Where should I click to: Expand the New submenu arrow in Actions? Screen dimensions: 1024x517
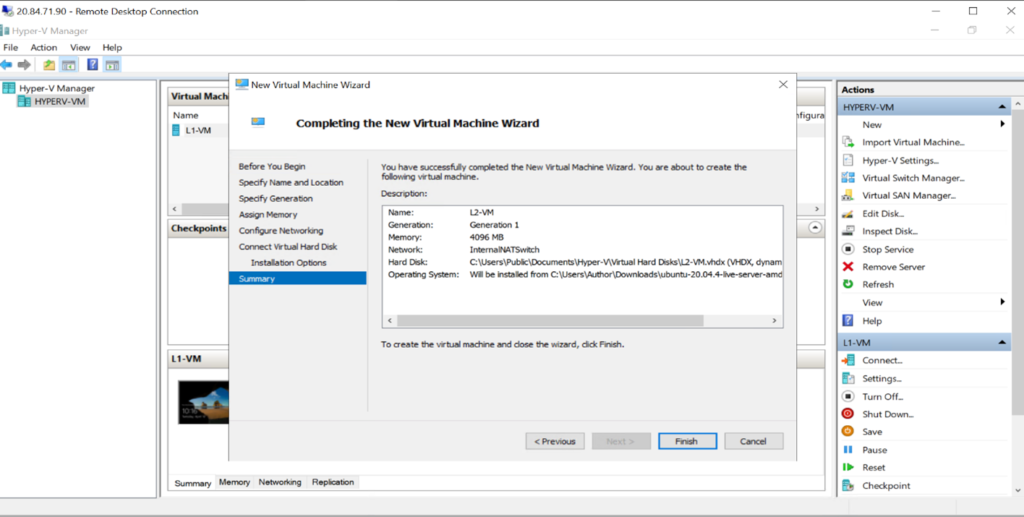tap(1002, 124)
